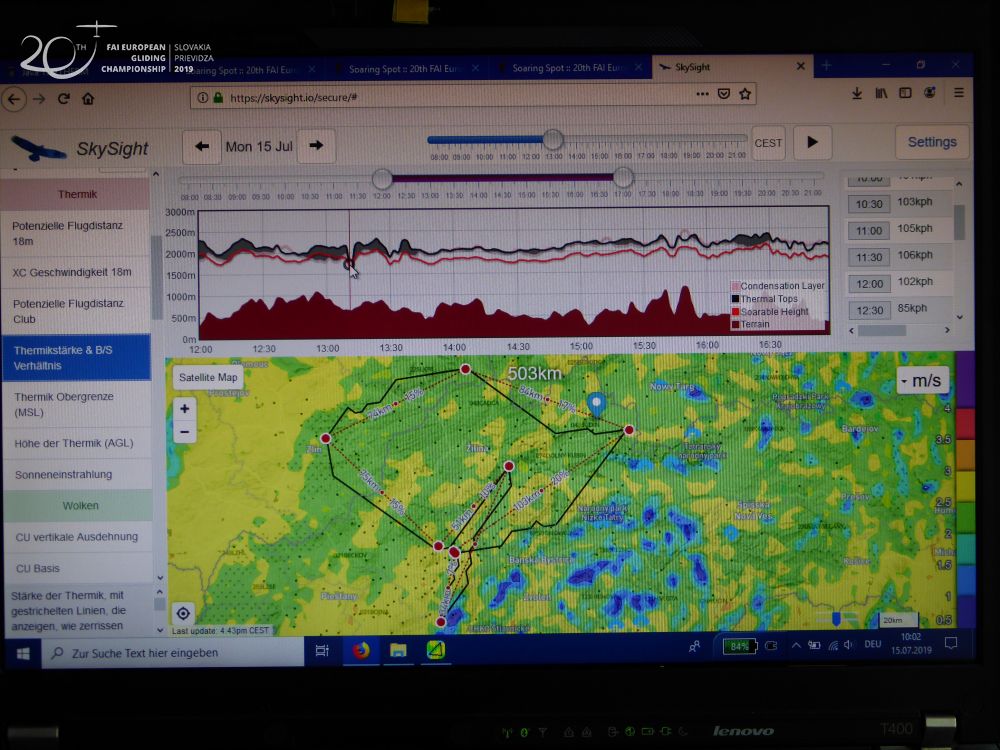Switch to Satellite Map view
The image size is (1000, 750).
click(208, 378)
